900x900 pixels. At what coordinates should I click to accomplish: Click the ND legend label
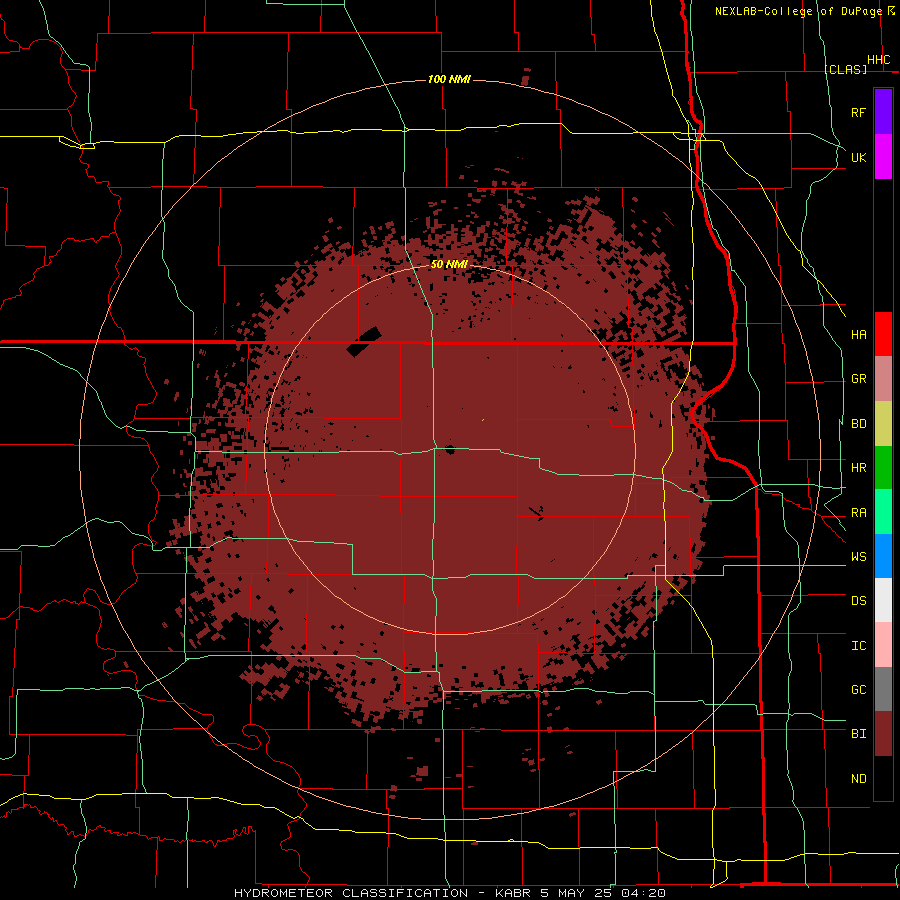[858, 779]
